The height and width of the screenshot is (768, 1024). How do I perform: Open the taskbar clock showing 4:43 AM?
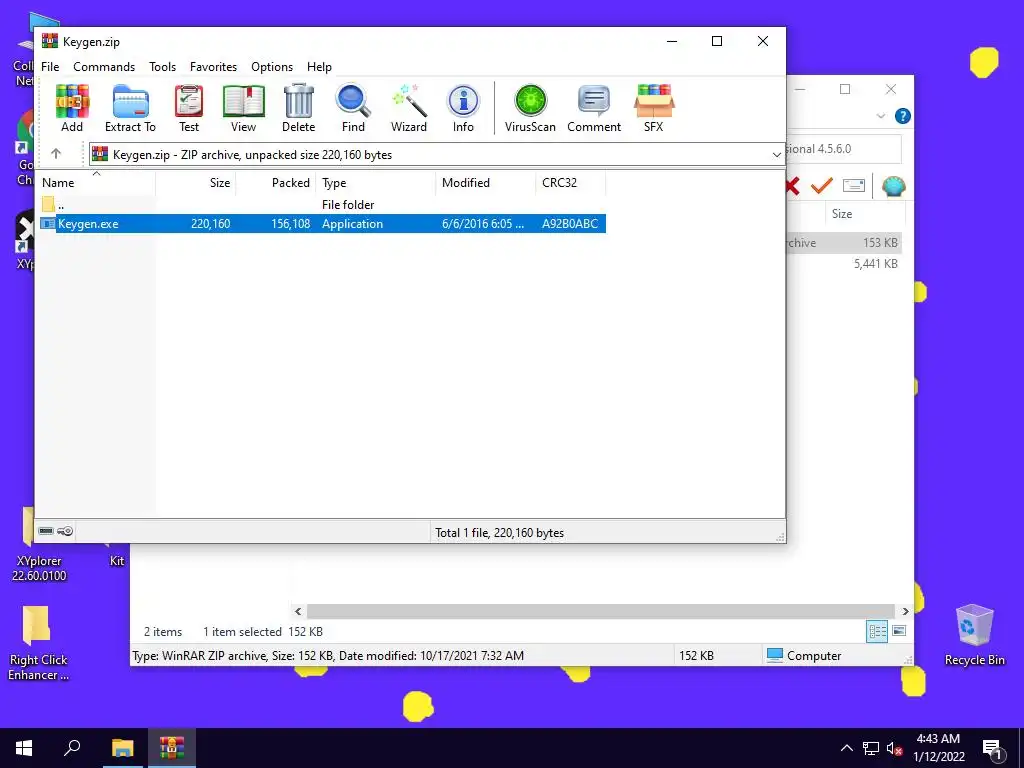point(938,748)
